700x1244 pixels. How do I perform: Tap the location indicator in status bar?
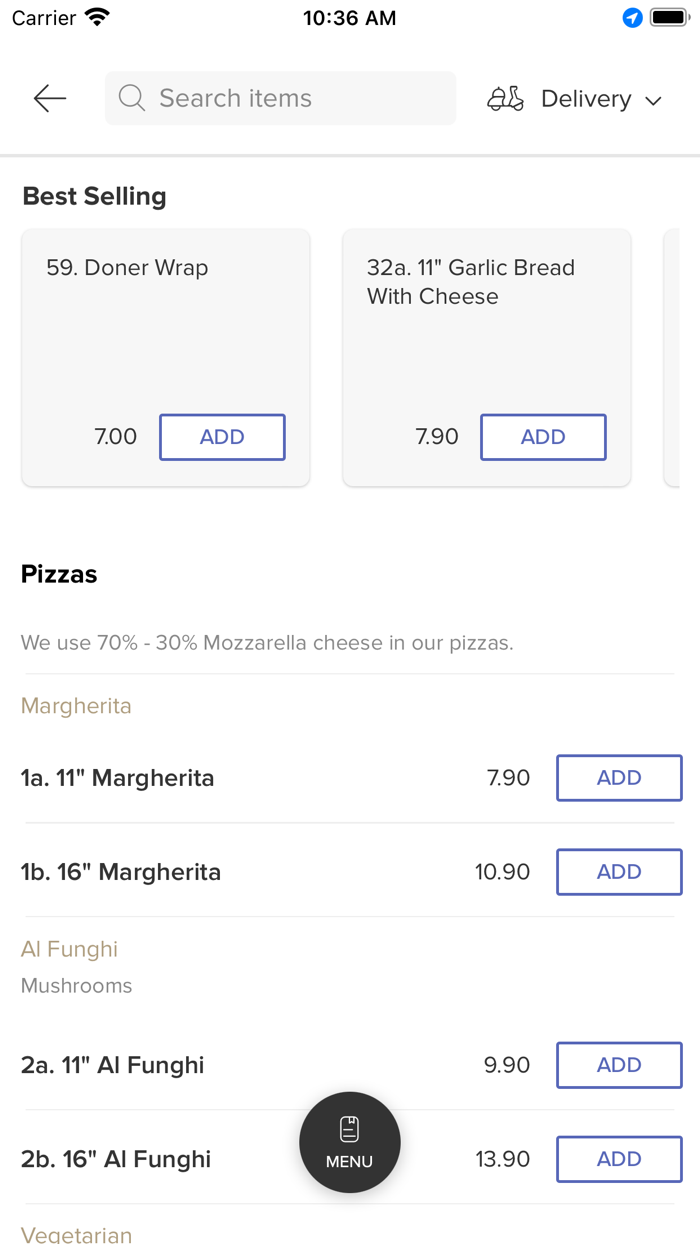tap(632, 18)
